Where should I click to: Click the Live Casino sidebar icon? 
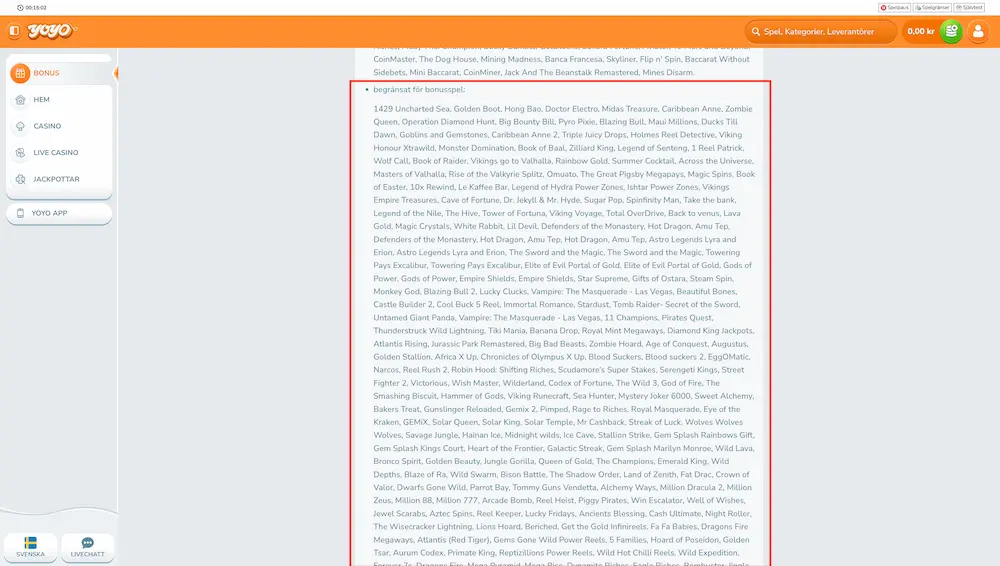(20, 153)
